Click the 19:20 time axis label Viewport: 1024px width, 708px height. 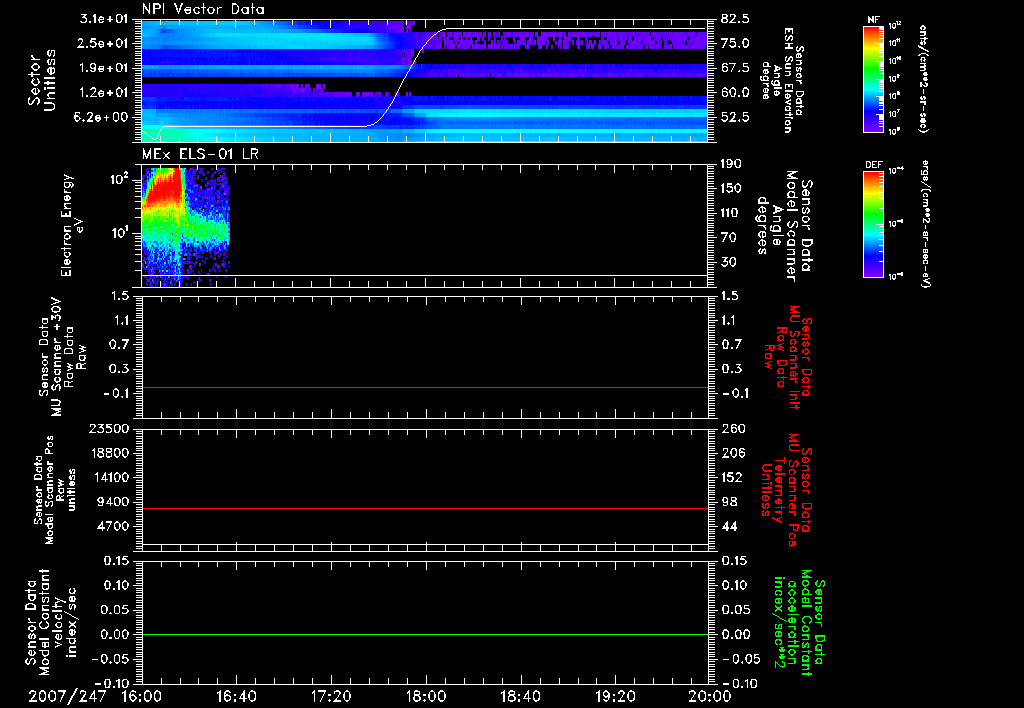click(615, 696)
